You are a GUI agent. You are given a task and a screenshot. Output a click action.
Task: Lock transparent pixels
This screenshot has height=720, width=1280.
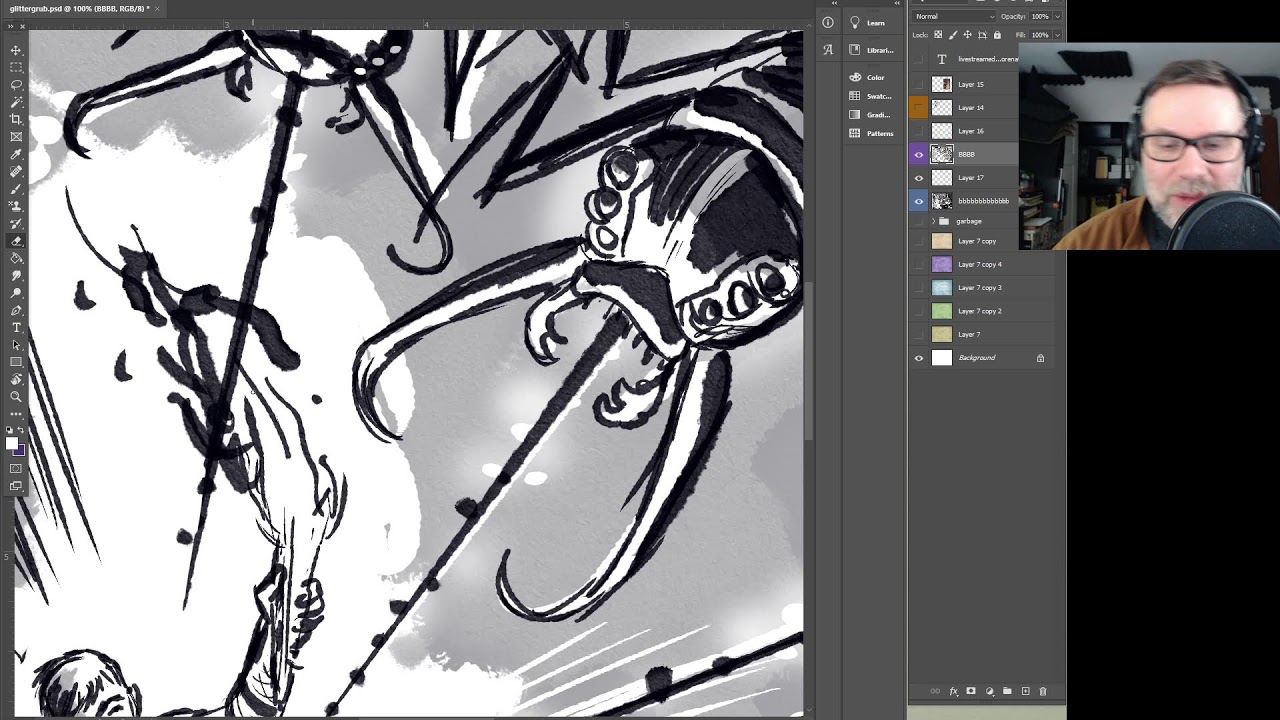pyautogui.click(x=938, y=35)
